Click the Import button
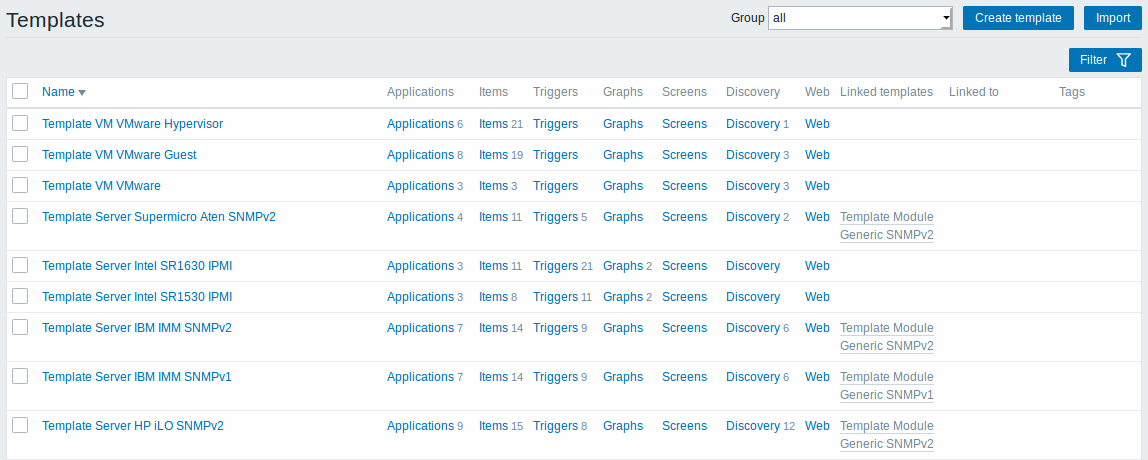1148x460 pixels. 1113,18
